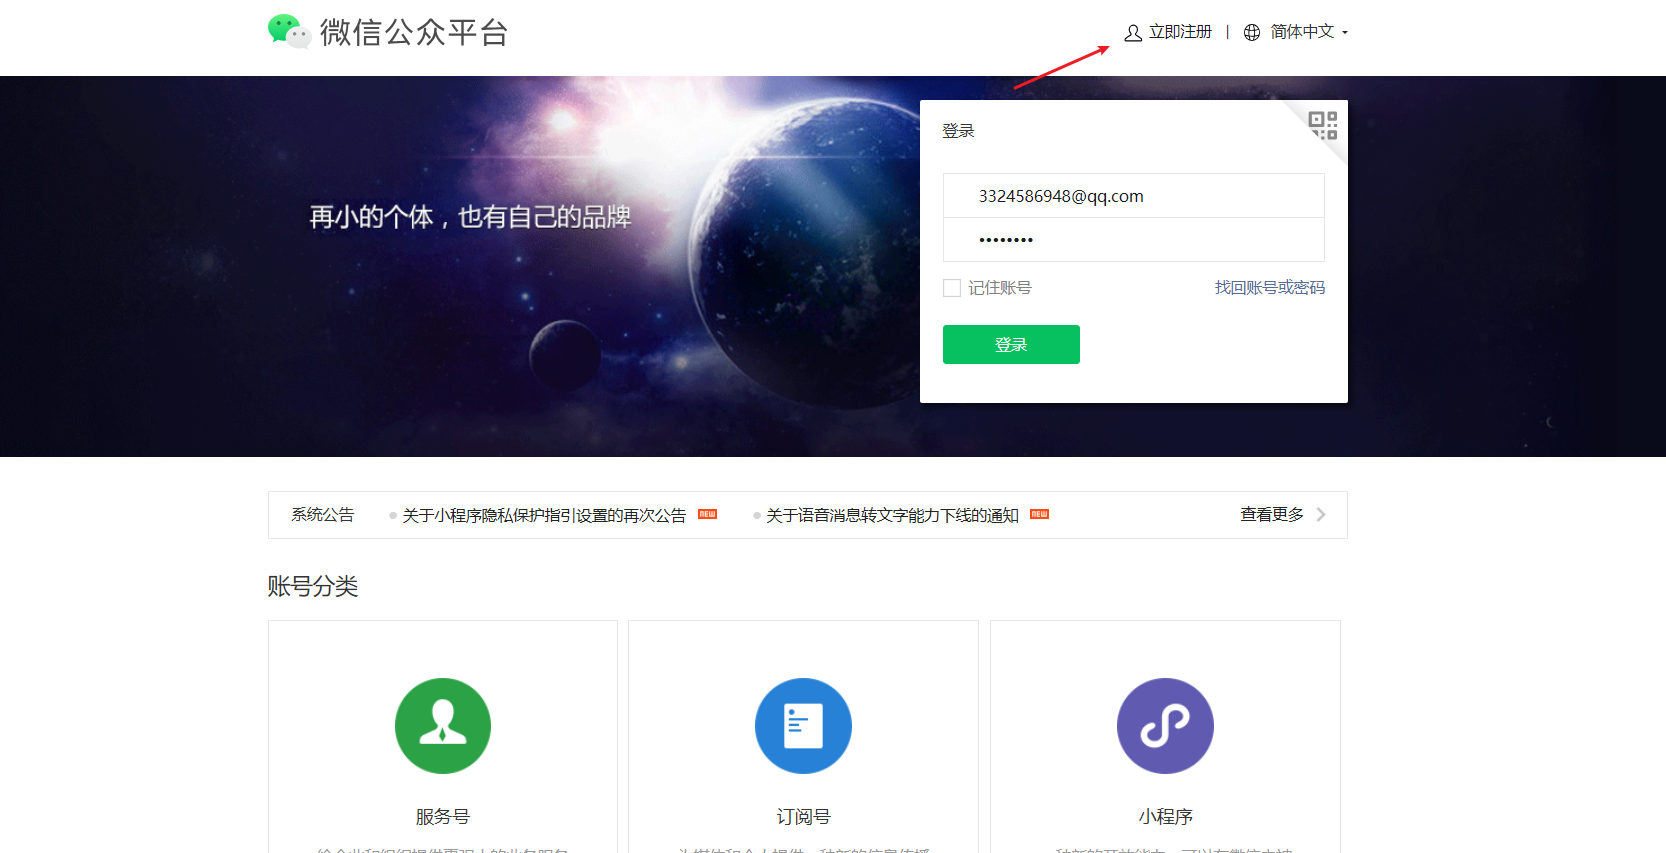Open the 微信公众平台 title text
Screen dimensions: 1666x853
tap(414, 32)
